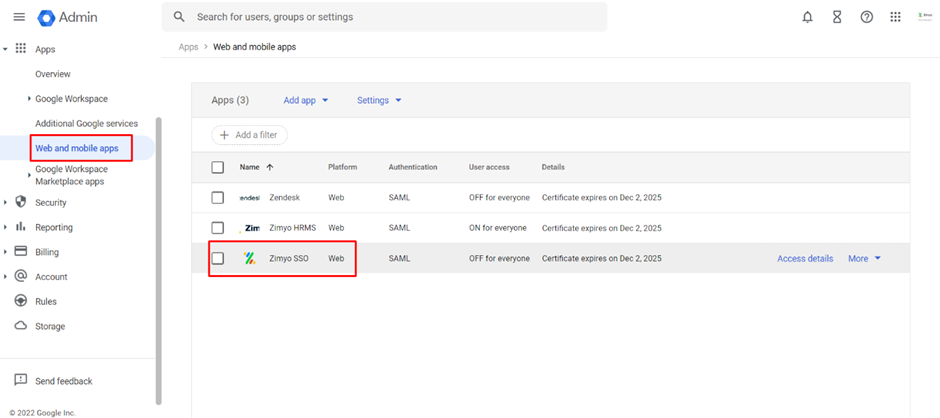
Task: Click the Rules icon in sidebar
Action: (x=20, y=300)
